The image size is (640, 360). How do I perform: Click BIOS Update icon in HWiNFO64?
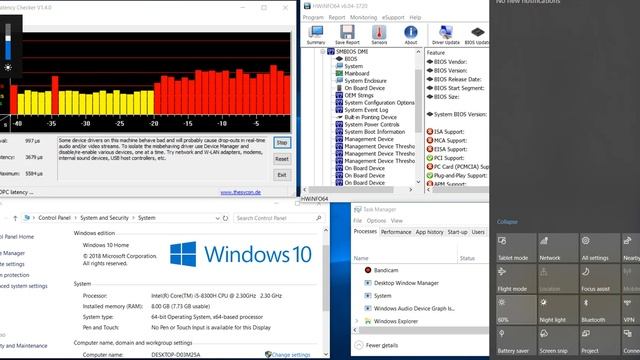coord(477,35)
